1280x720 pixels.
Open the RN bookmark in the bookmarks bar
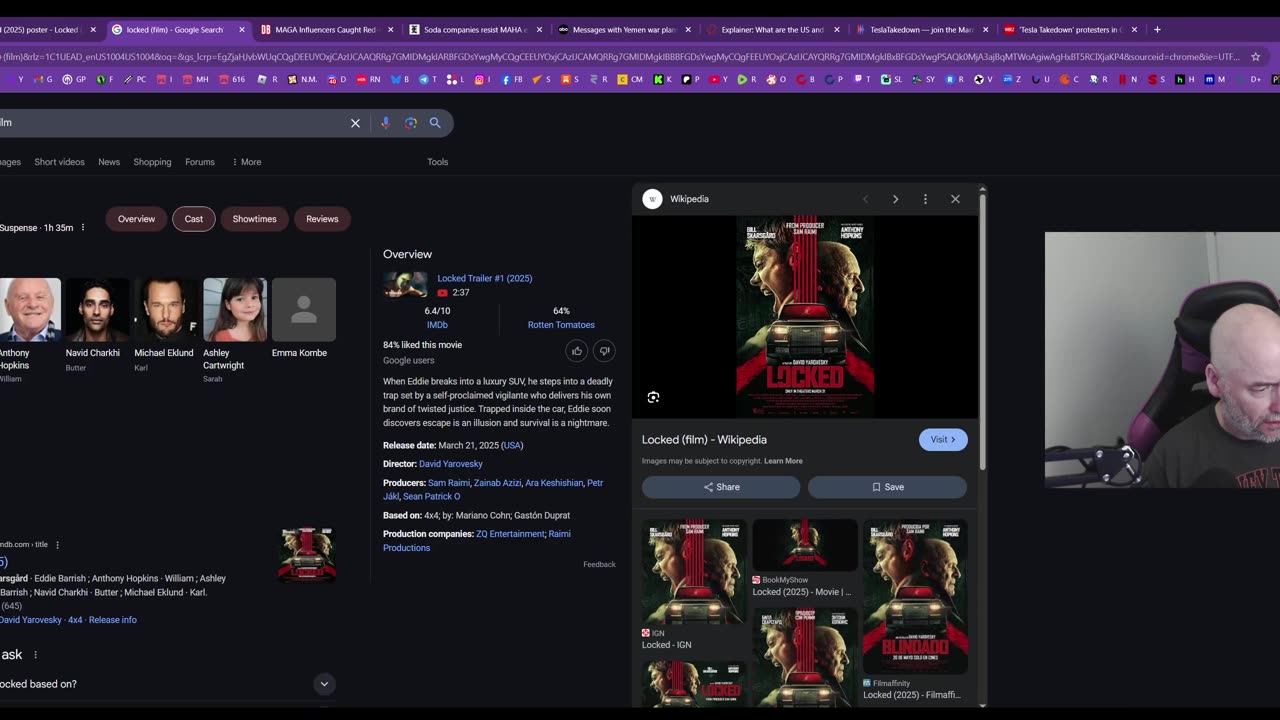pos(369,79)
